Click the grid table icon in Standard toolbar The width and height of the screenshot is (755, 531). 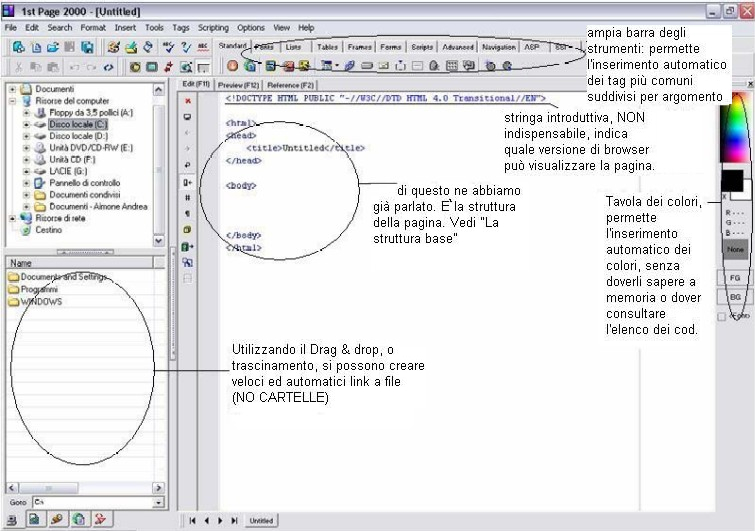click(x=452, y=66)
